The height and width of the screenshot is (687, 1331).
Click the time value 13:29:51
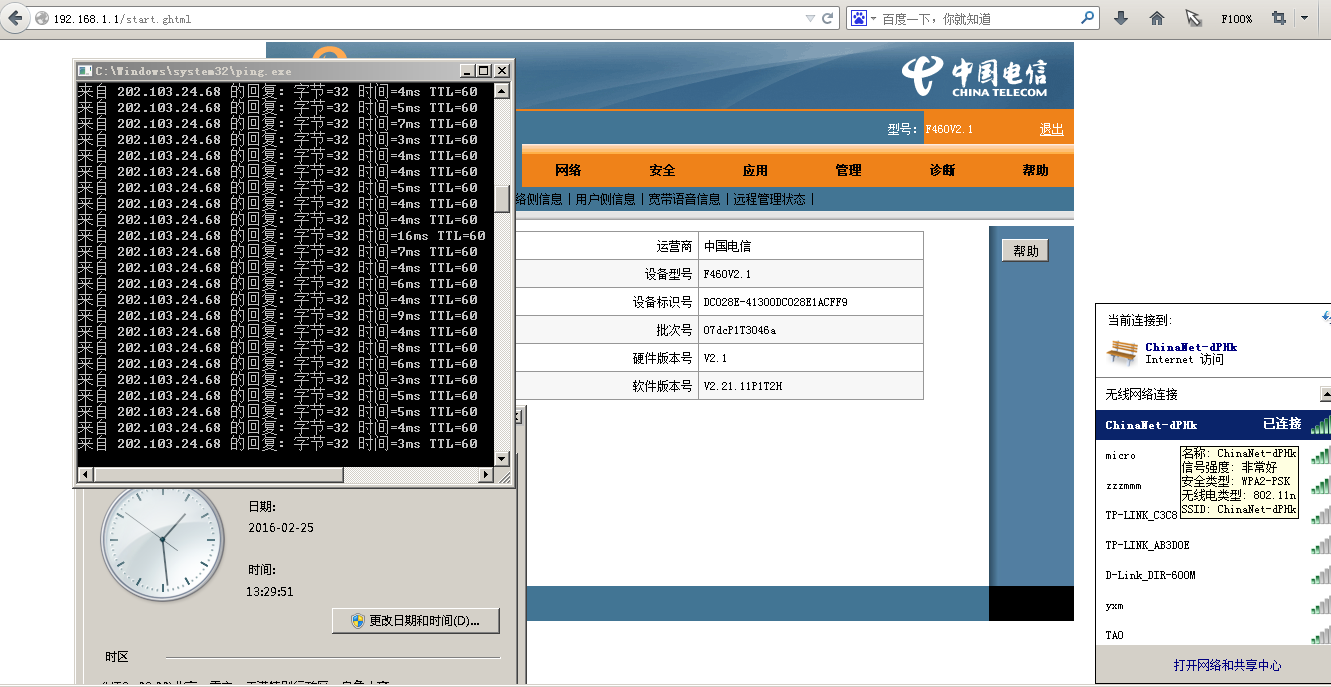[x=271, y=591]
